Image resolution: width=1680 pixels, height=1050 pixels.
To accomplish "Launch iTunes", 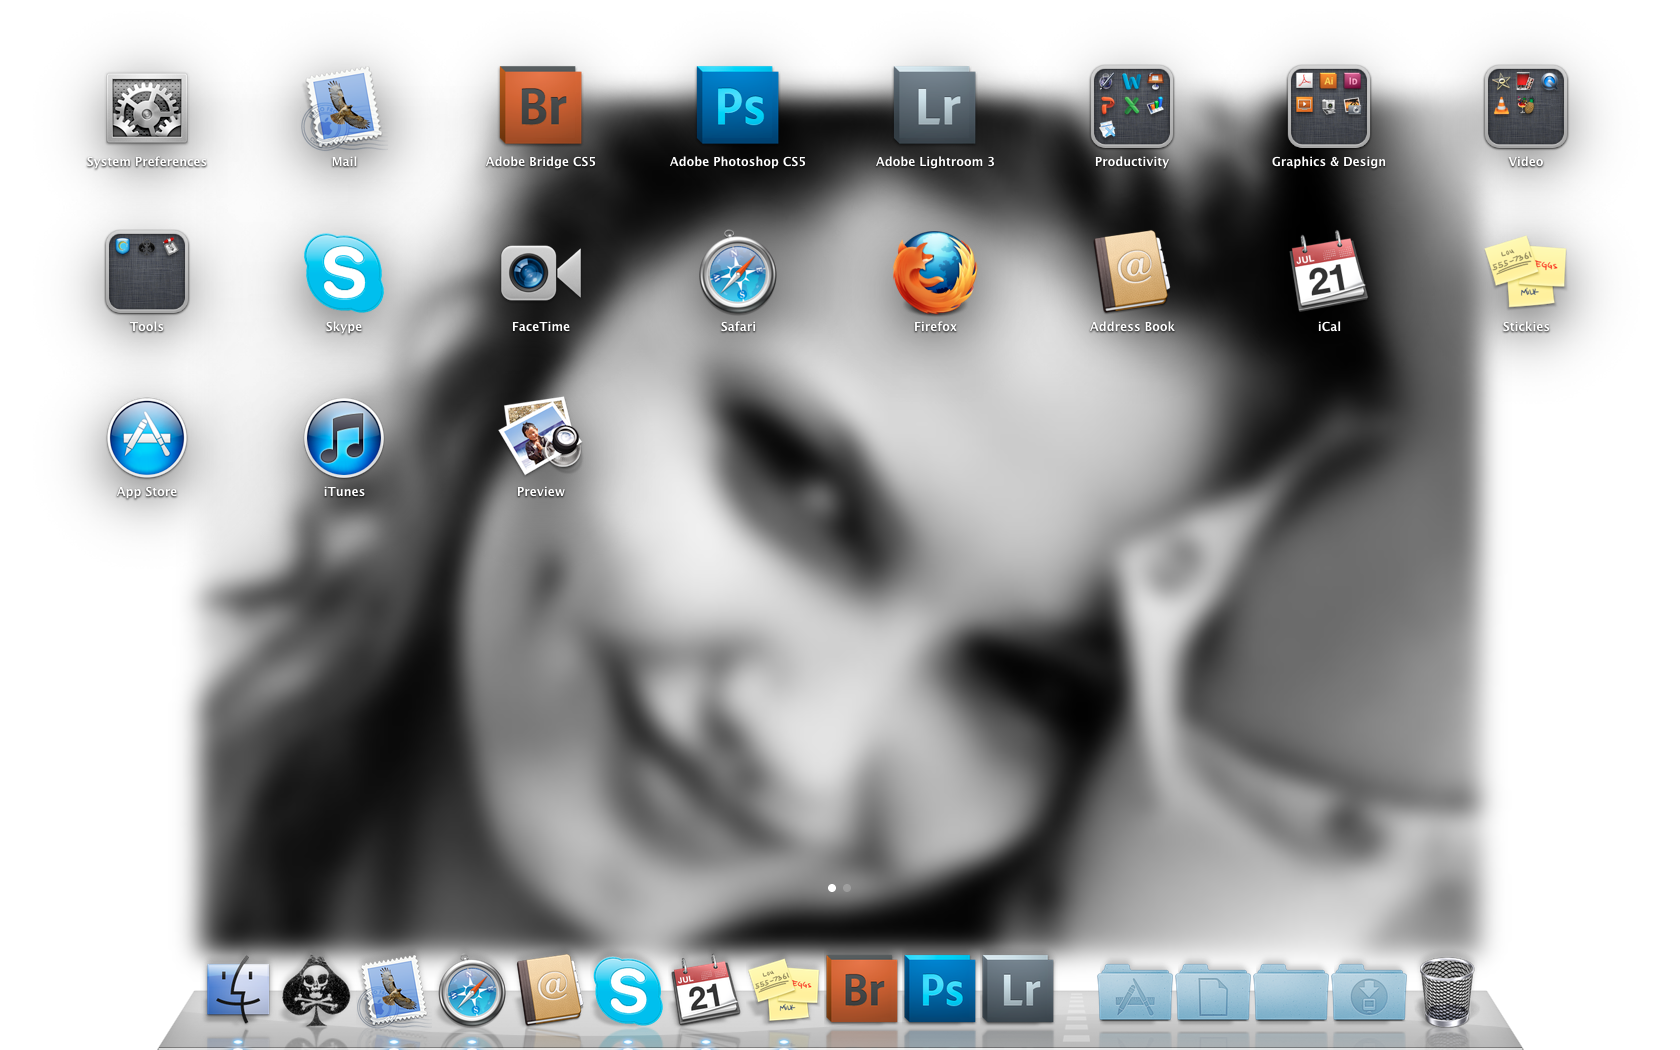I will tap(343, 438).
